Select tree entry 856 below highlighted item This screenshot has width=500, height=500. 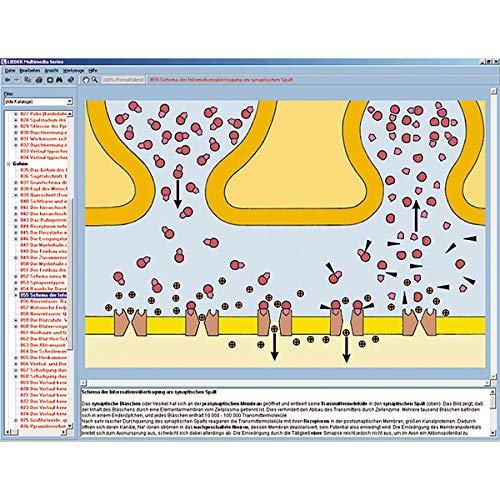44,301
